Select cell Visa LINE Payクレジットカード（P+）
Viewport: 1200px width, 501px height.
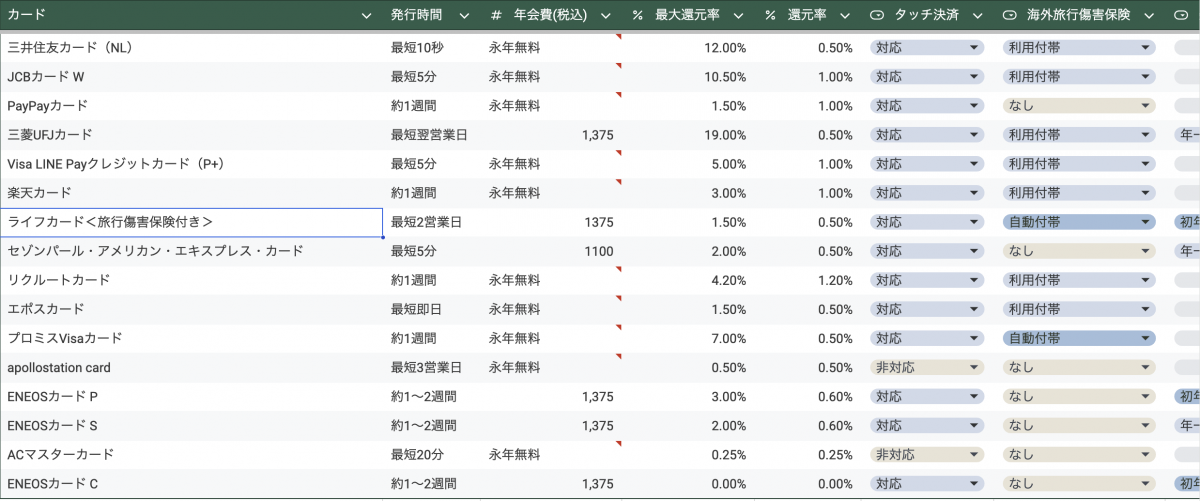pyautogui.click(x=192, y=163)
